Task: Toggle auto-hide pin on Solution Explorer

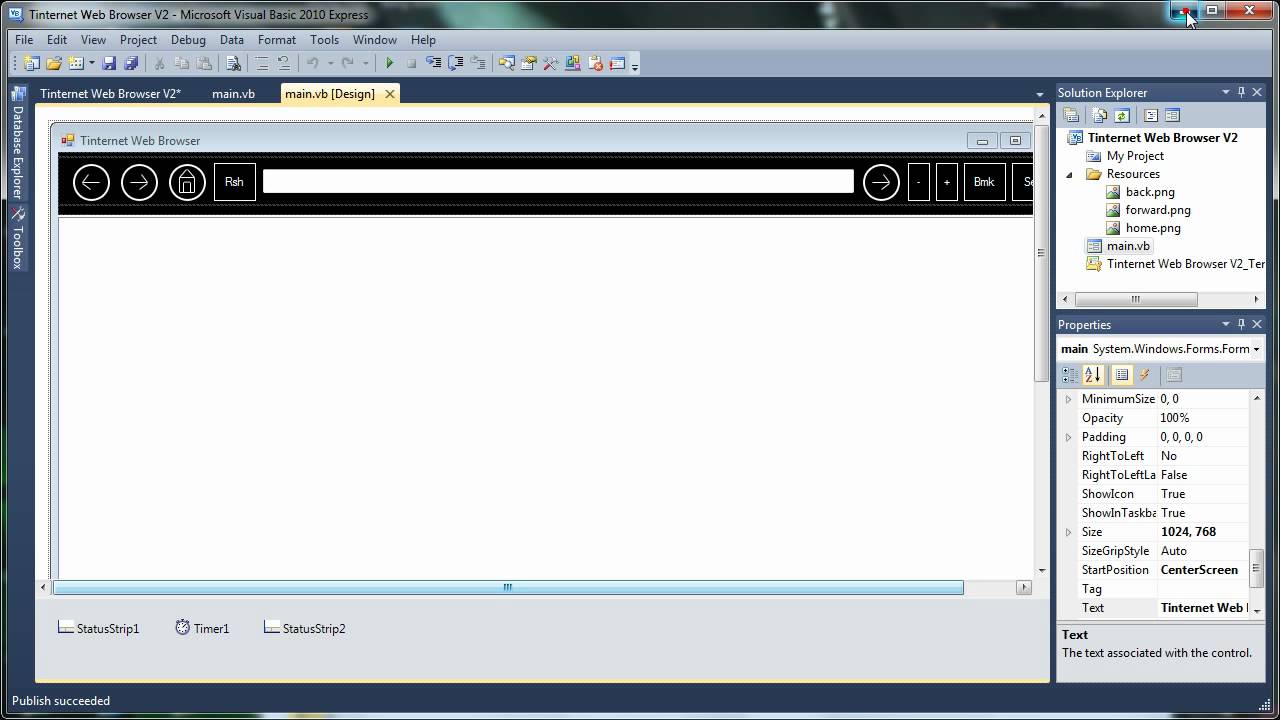Action: [x=1241, y=92]
